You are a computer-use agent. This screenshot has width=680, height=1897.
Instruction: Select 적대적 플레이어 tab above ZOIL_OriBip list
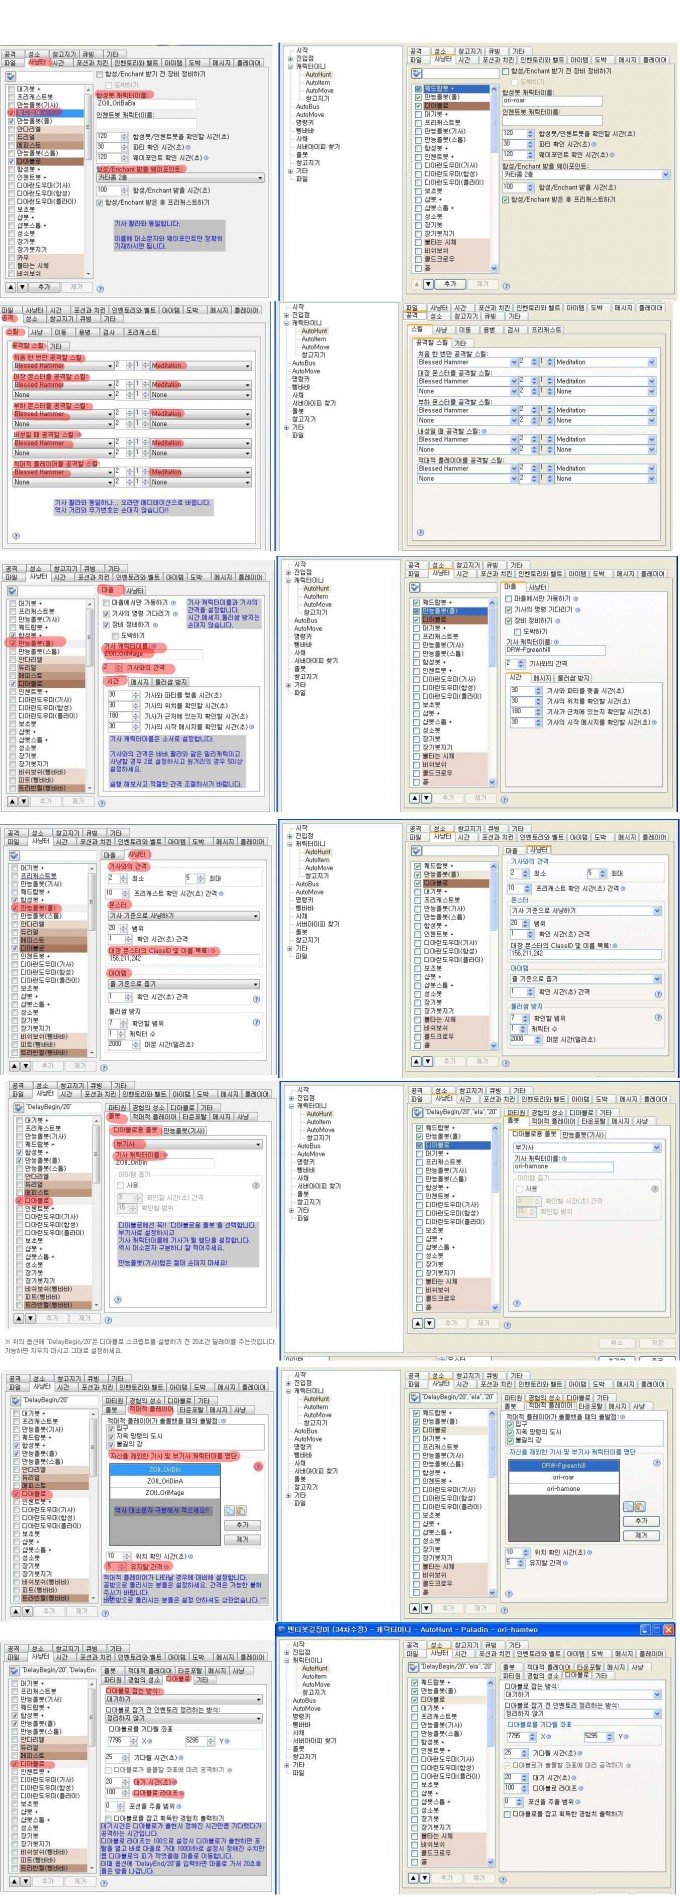click(x=151, y=1410)
